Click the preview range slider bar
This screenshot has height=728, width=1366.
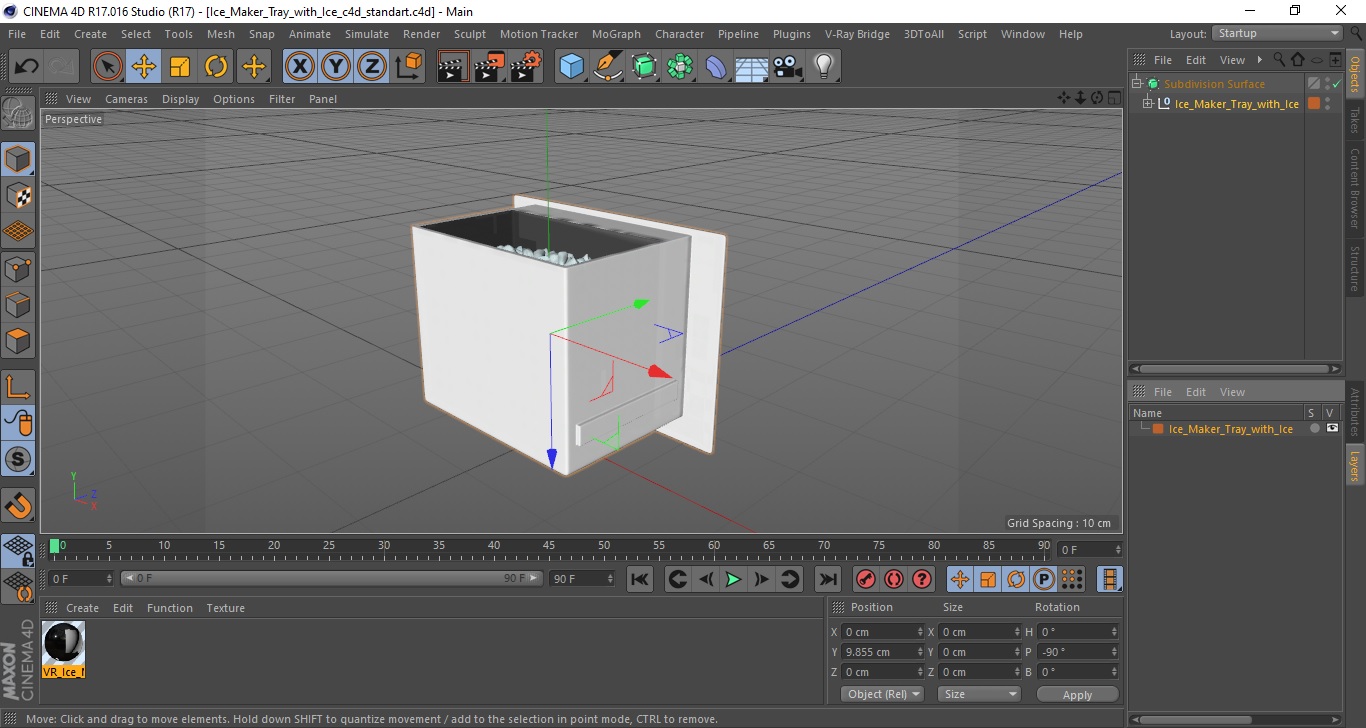(331, 579)
